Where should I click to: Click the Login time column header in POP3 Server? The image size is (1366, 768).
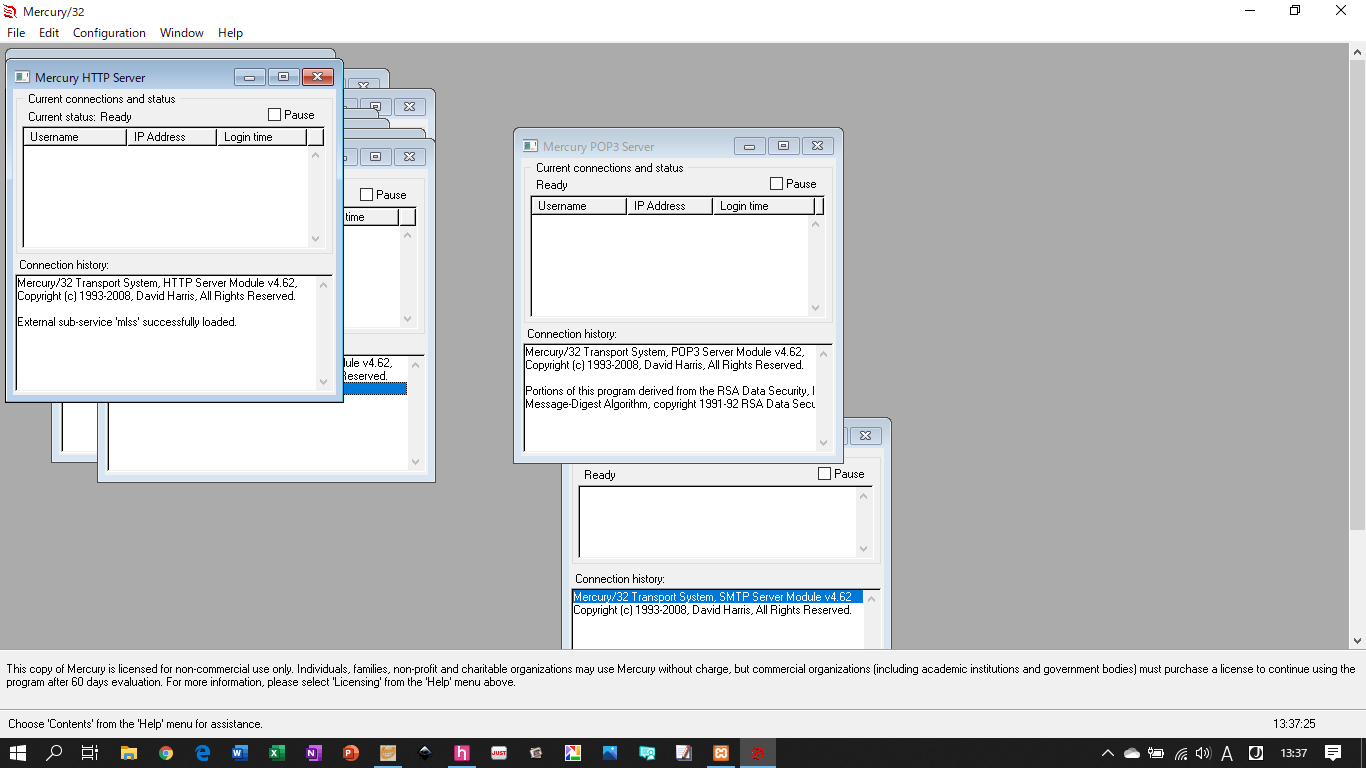(763, 206)
